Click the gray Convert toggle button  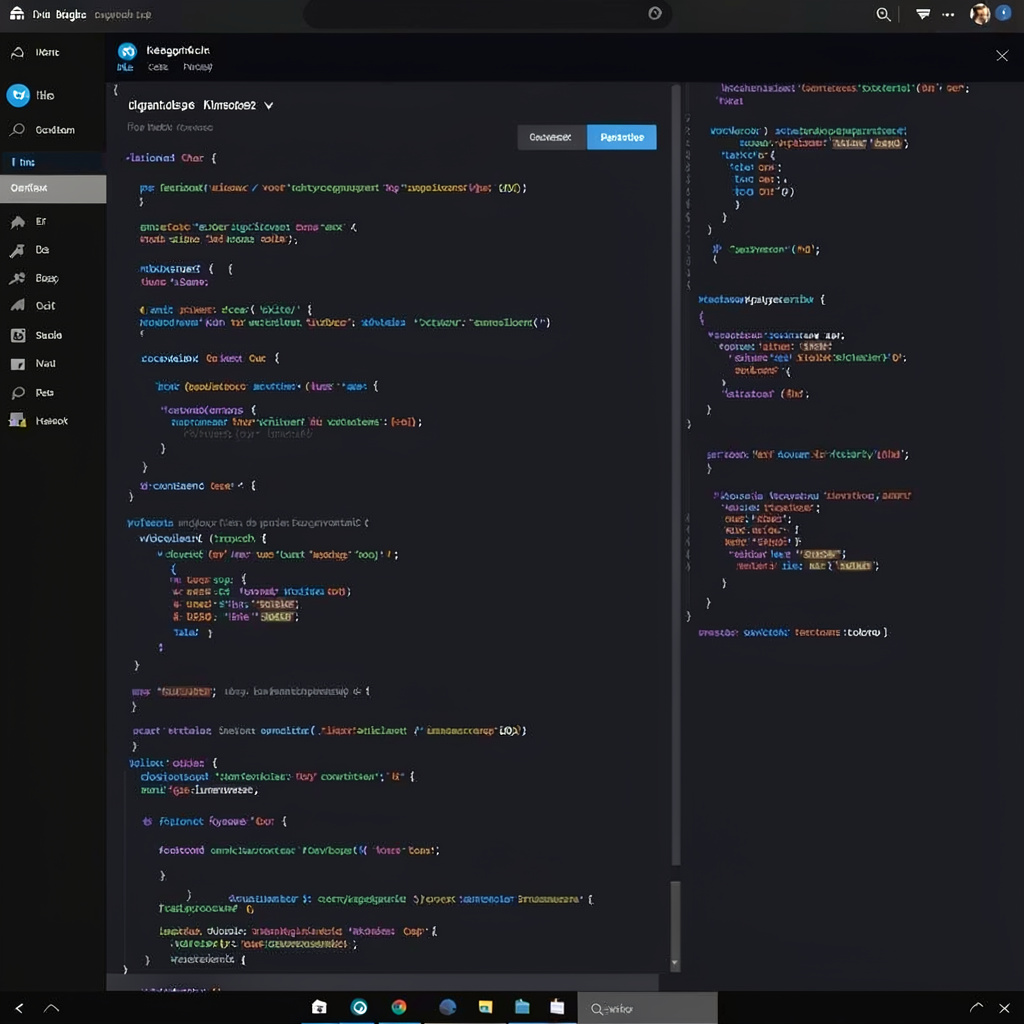tap(551, 137)
